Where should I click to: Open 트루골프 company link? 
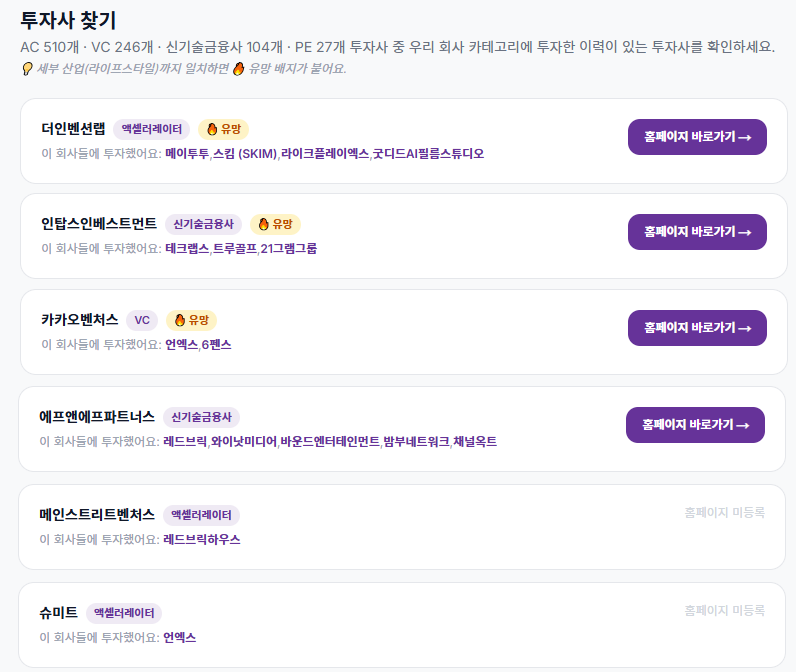(235, 249)
